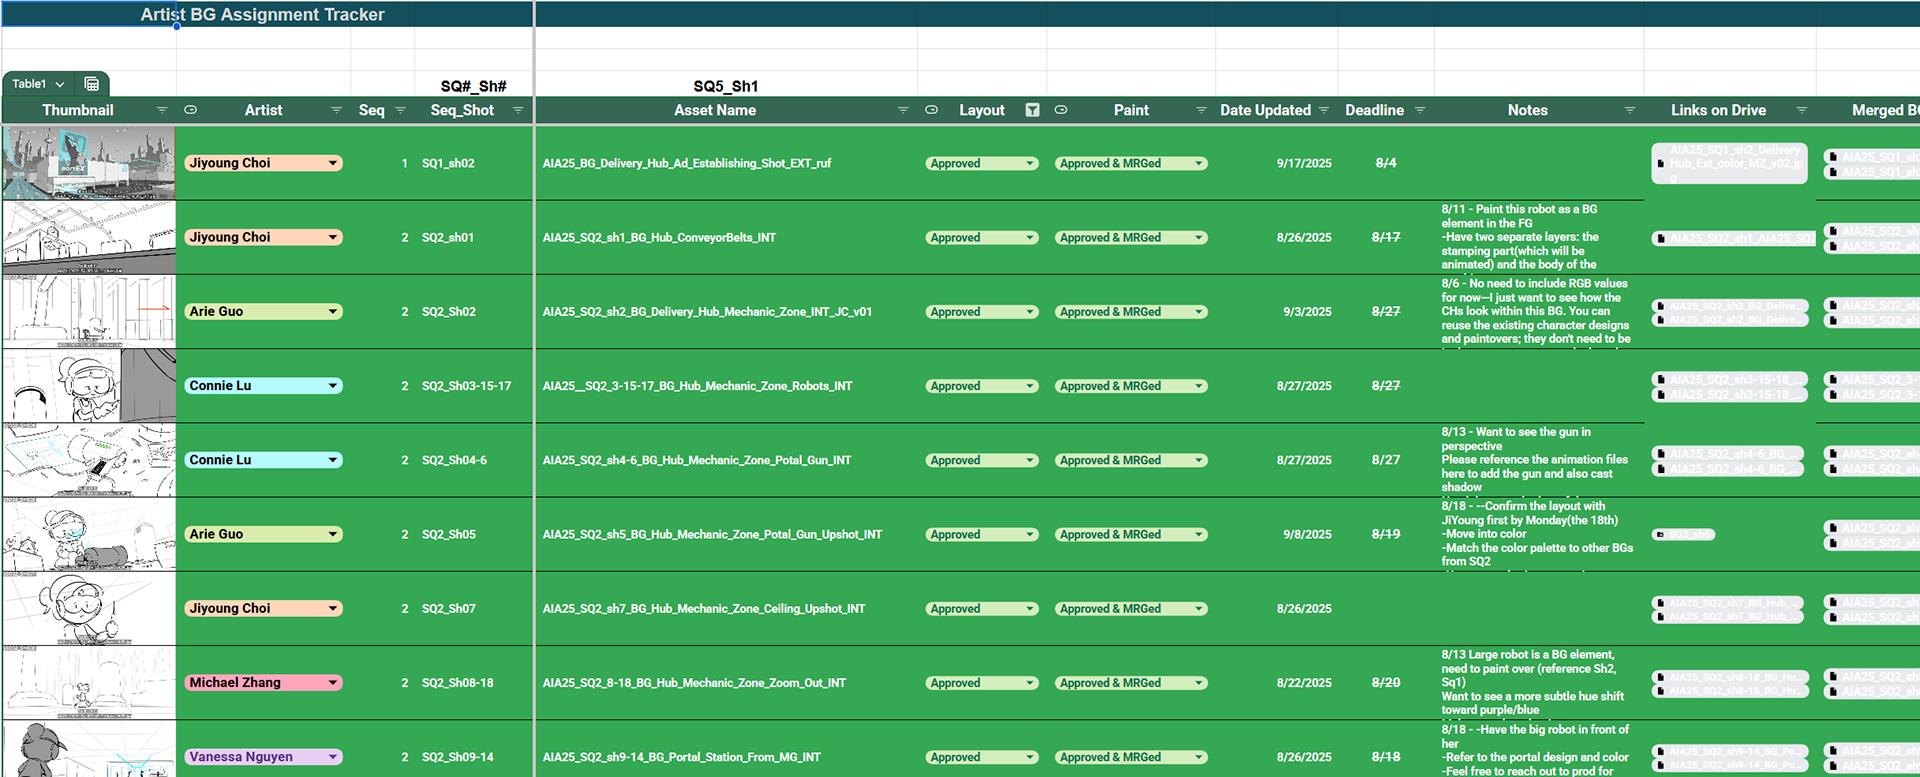This screenshot has width=1920, height=777.
Task: Select the SQ2_sh01 conveyor belts thumbnail
Action: (89, 237)
